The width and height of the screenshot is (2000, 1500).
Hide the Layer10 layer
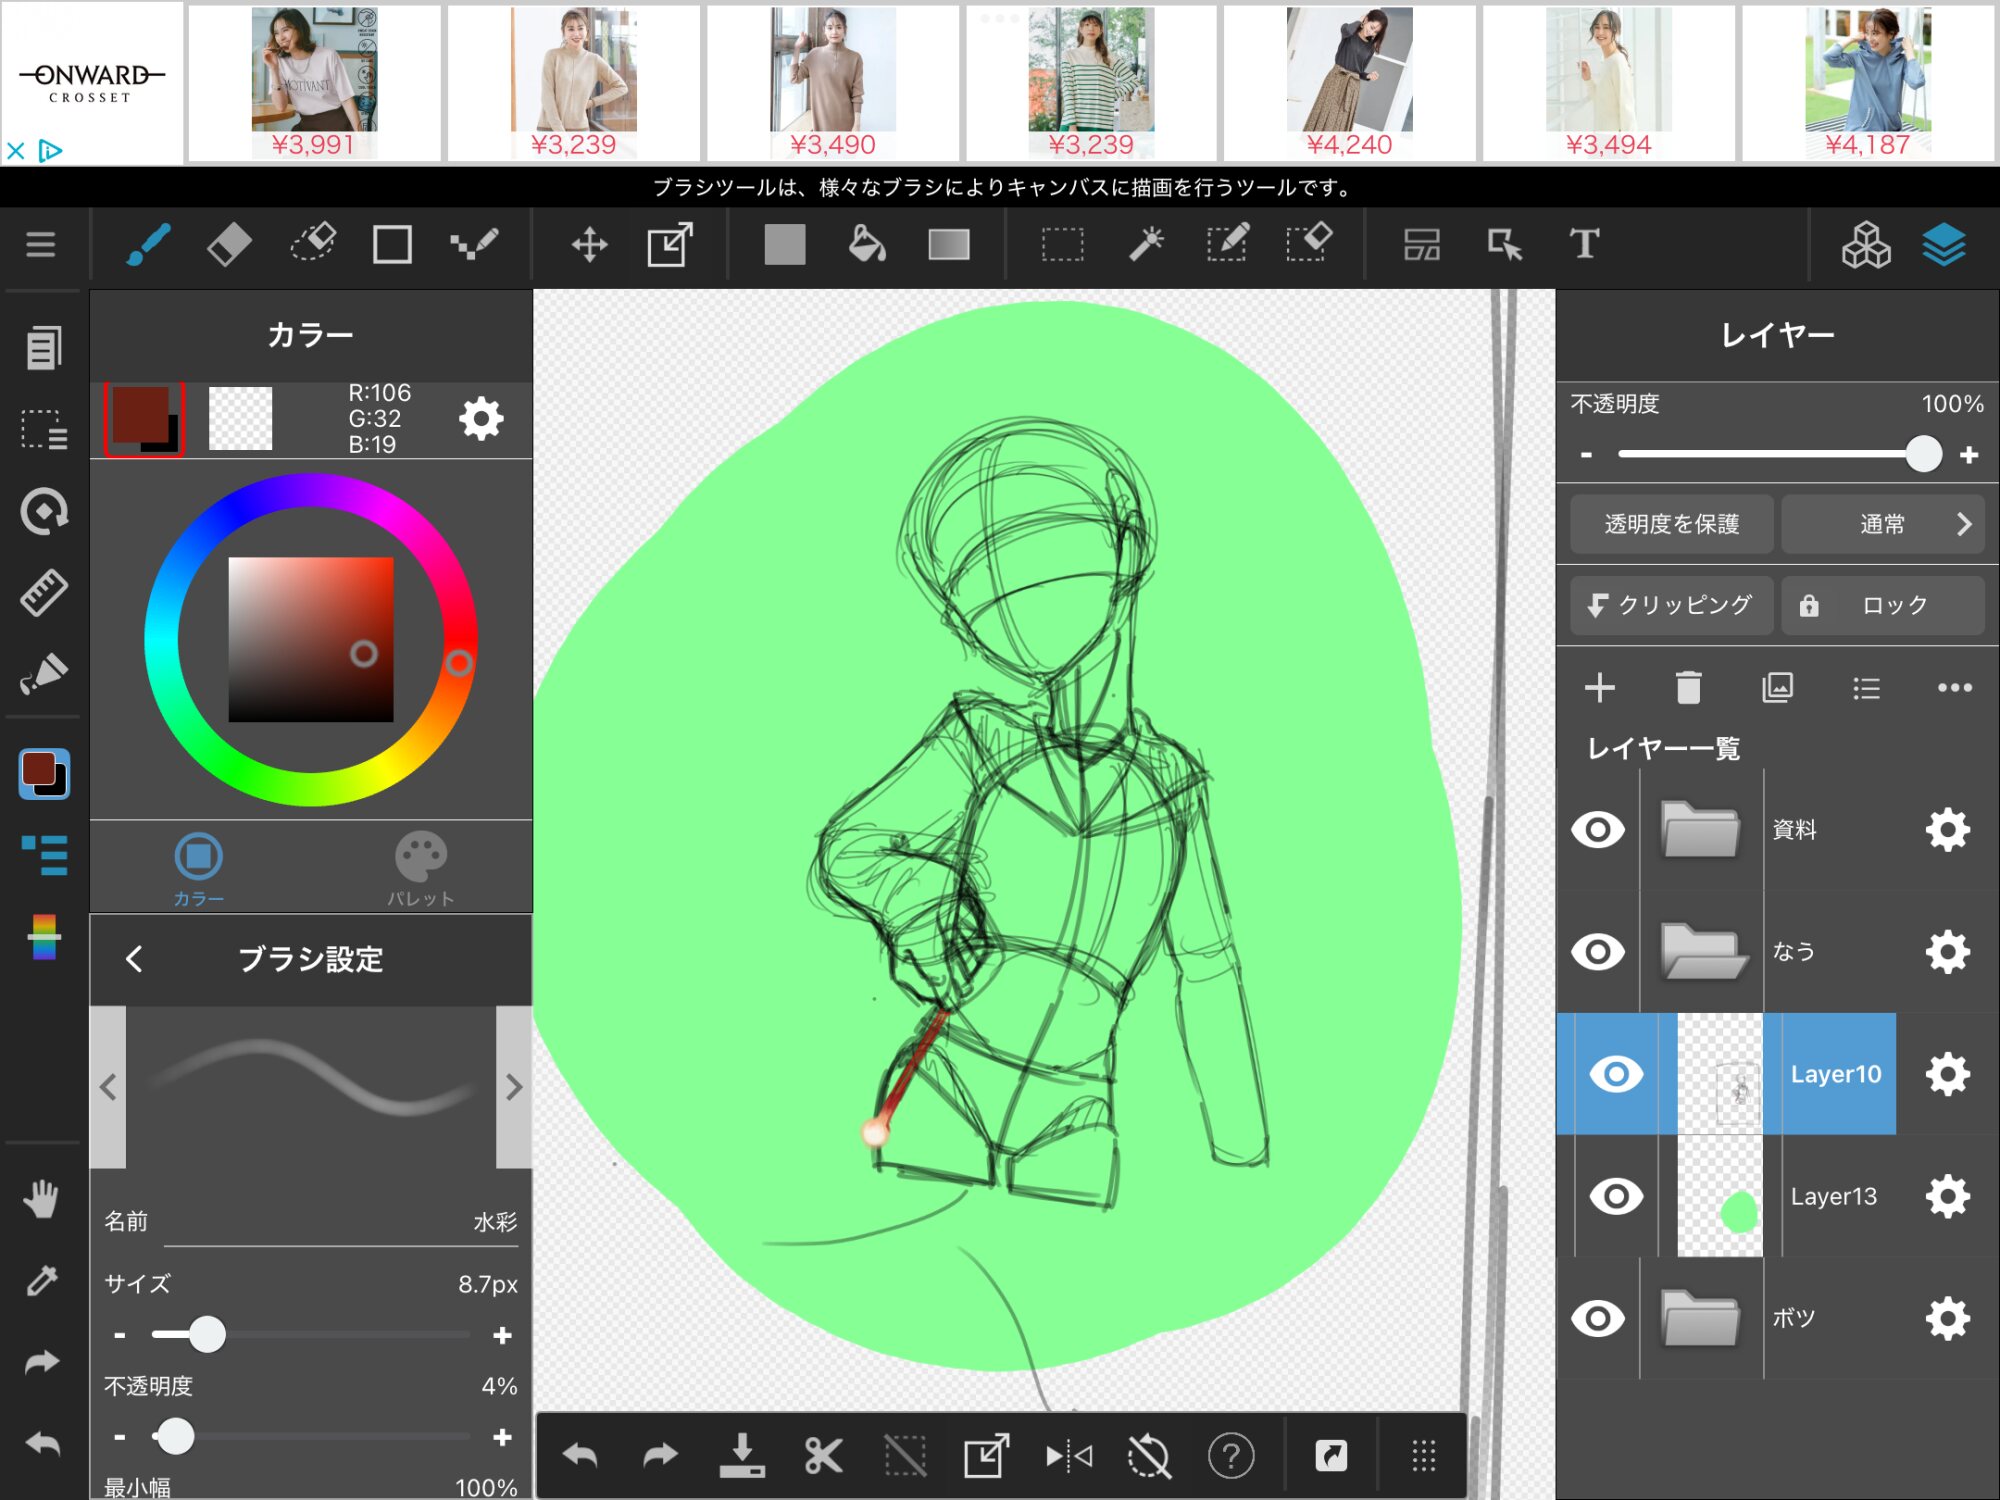(x=1616, y=1074)
